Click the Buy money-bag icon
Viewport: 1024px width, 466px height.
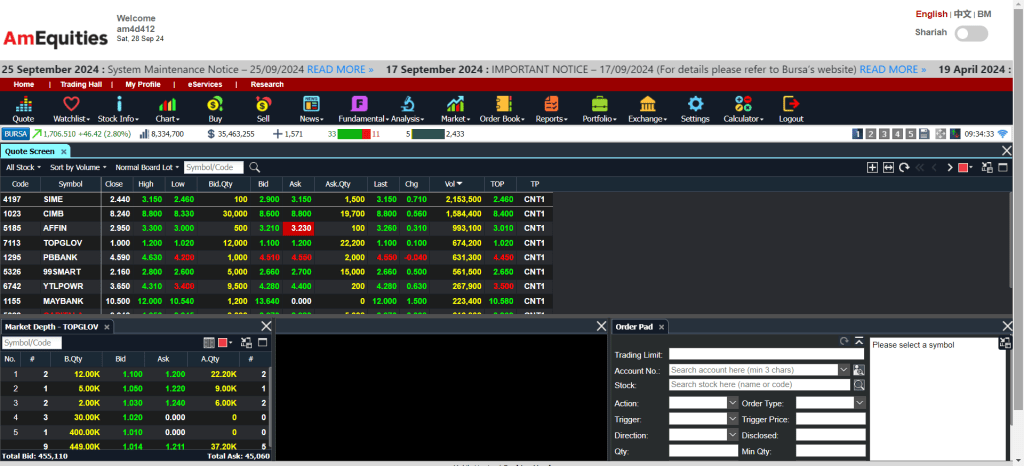click(215, 108)
